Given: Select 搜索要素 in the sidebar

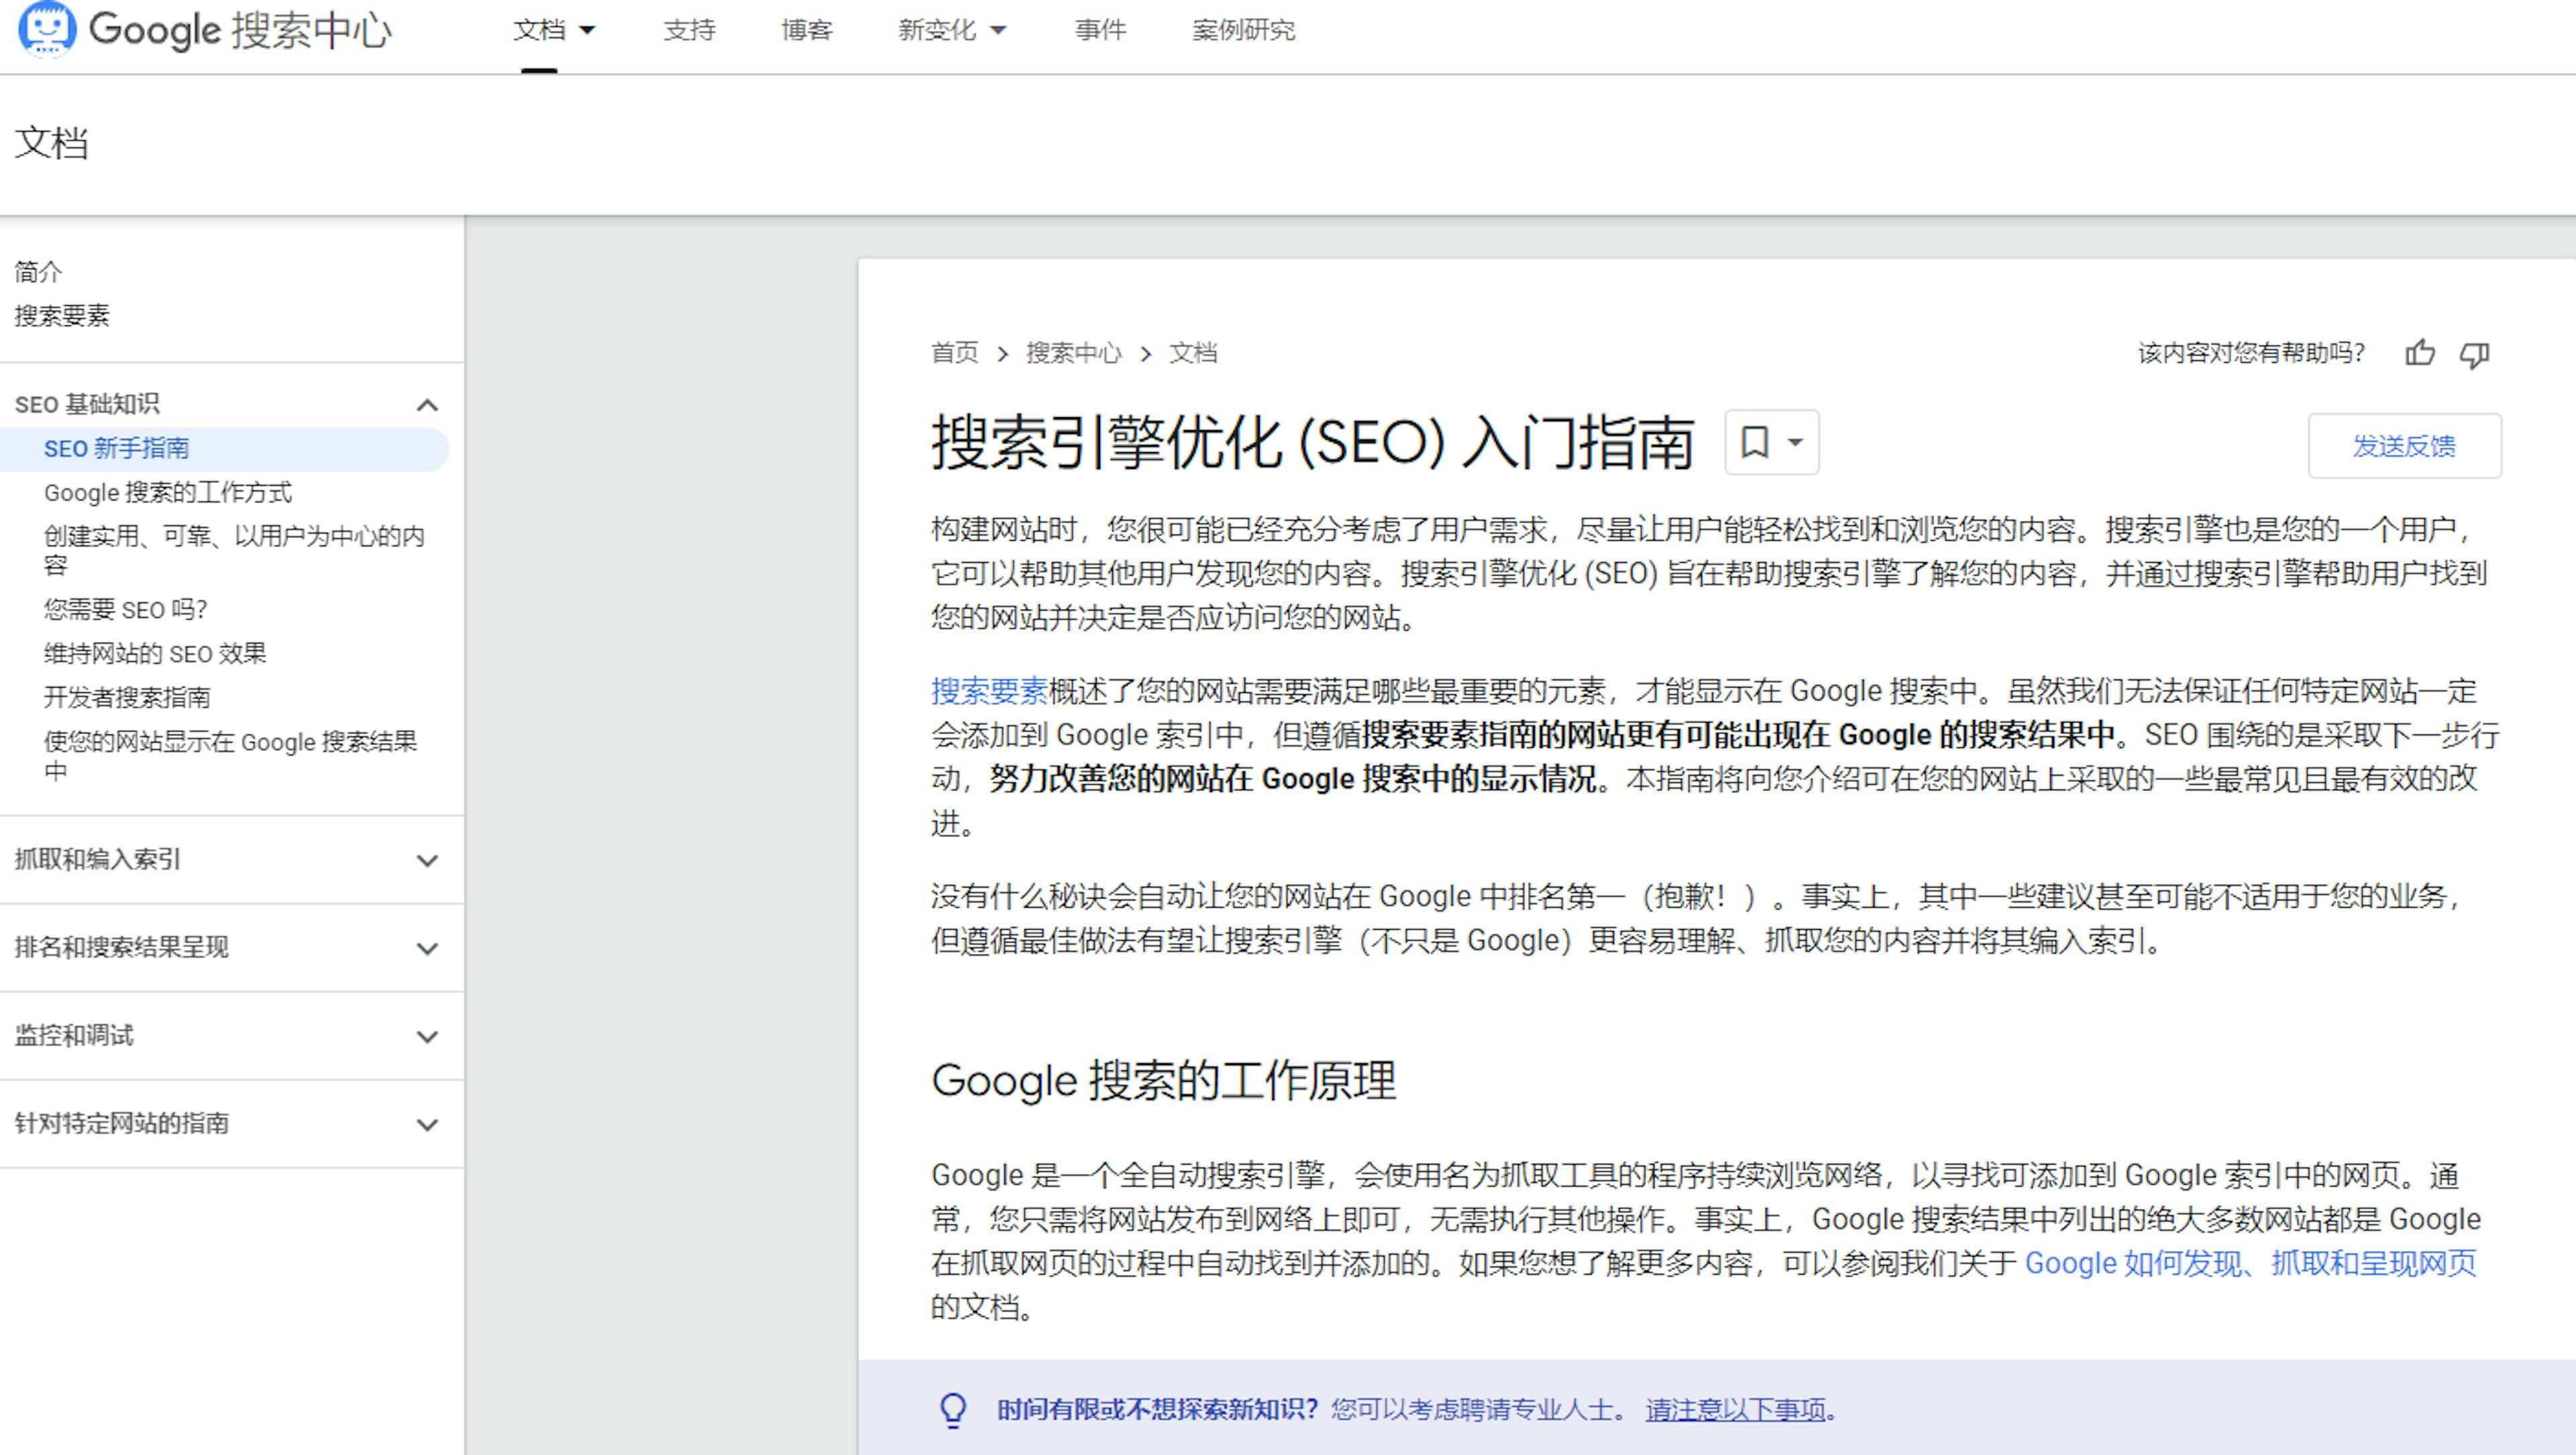Looking at the screenshot, I should (x=62, y=315).
